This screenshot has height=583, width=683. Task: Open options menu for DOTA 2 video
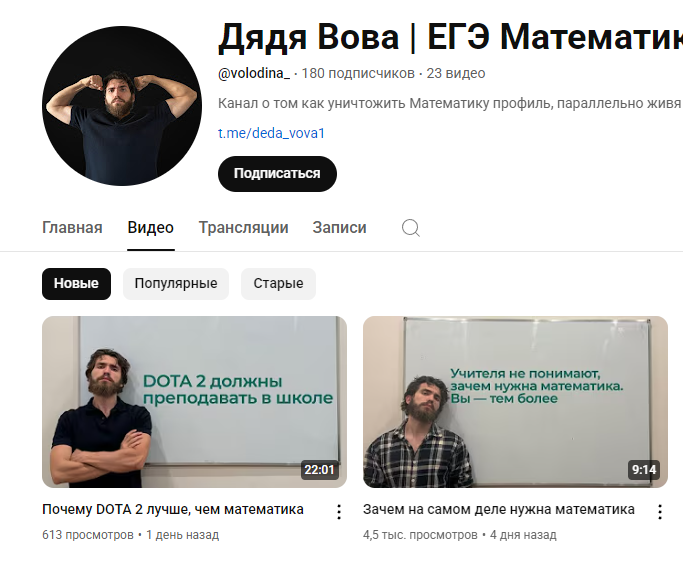[x=339, y=512]
